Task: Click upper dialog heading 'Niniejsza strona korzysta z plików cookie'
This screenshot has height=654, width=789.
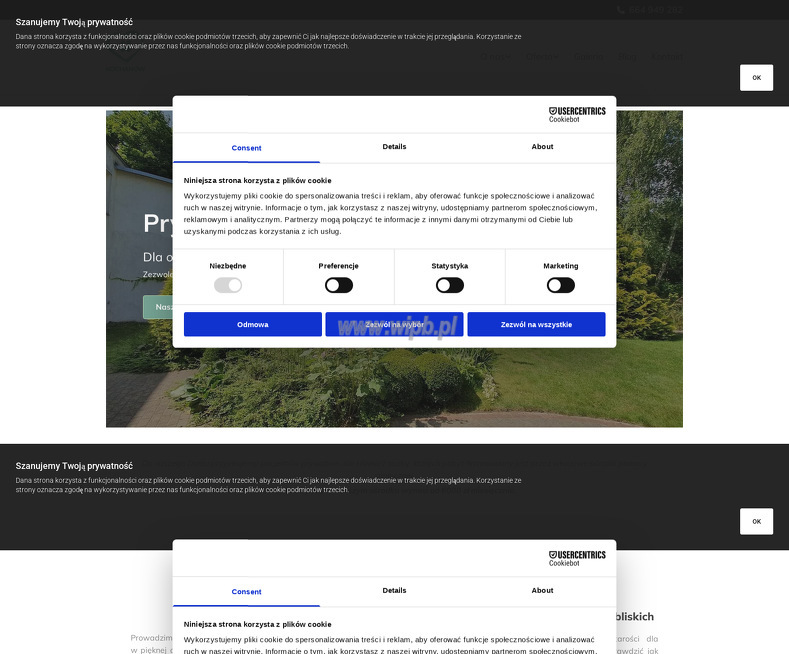Action: [x=257, y=181]
